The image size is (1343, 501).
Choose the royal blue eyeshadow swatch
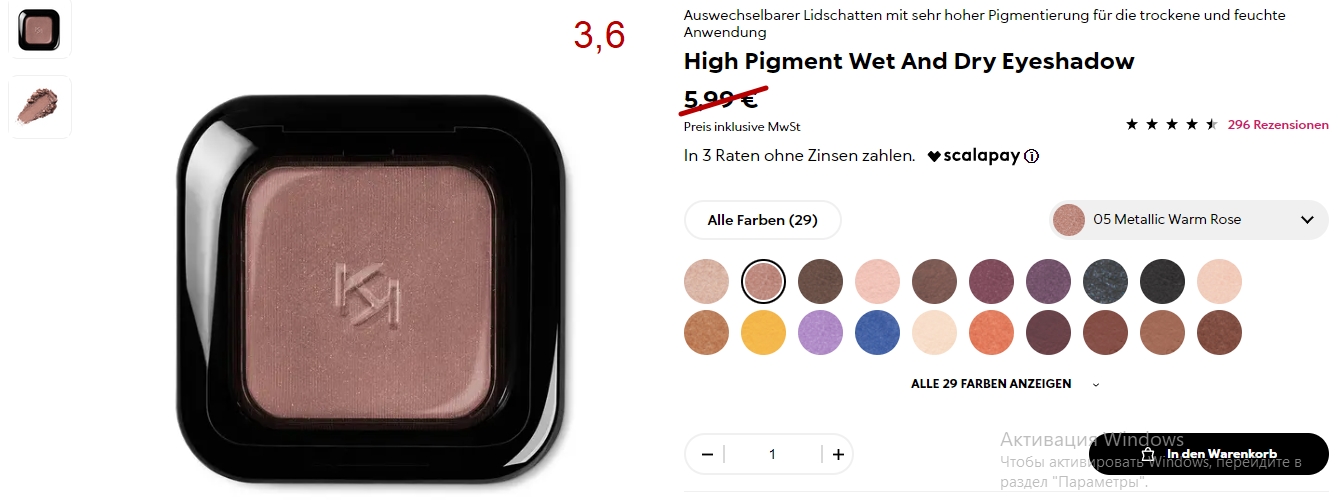coord(877,333)
